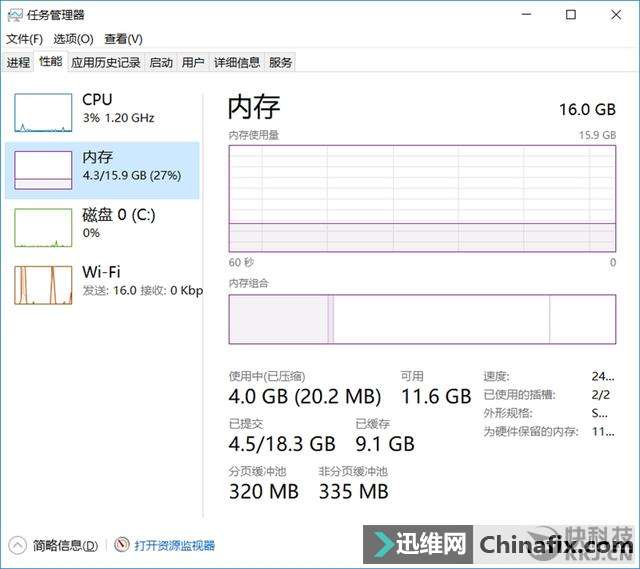Screen dimensions: 640x569
Task: Click the Task Manager title bar icon
Action: (x=15, y=16)
